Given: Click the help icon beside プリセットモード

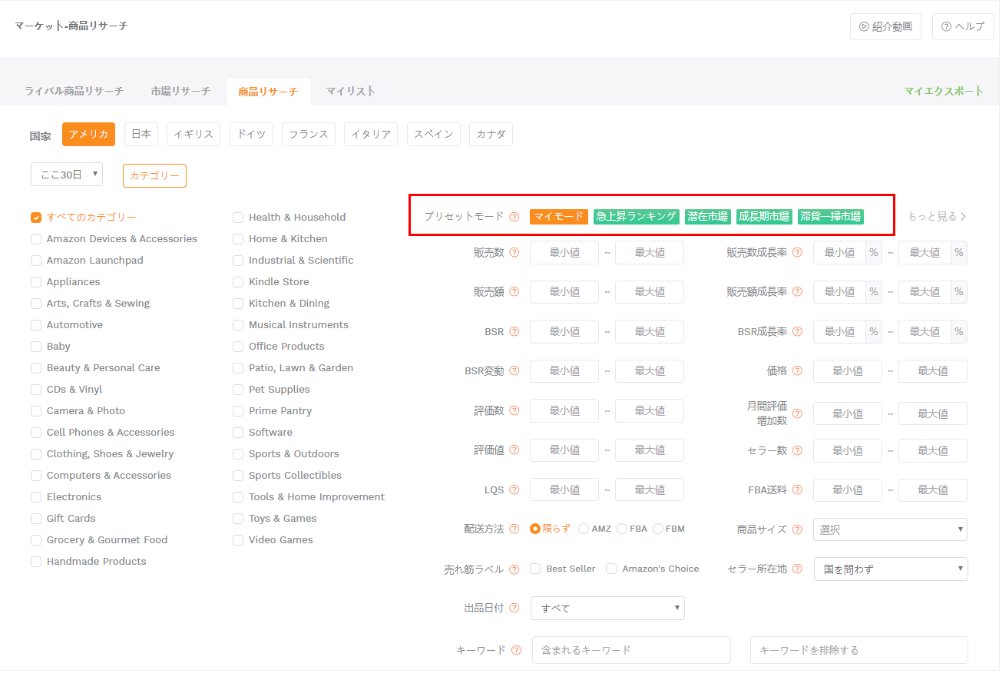Looking at the screenshot, I should [x=514, y=217].
